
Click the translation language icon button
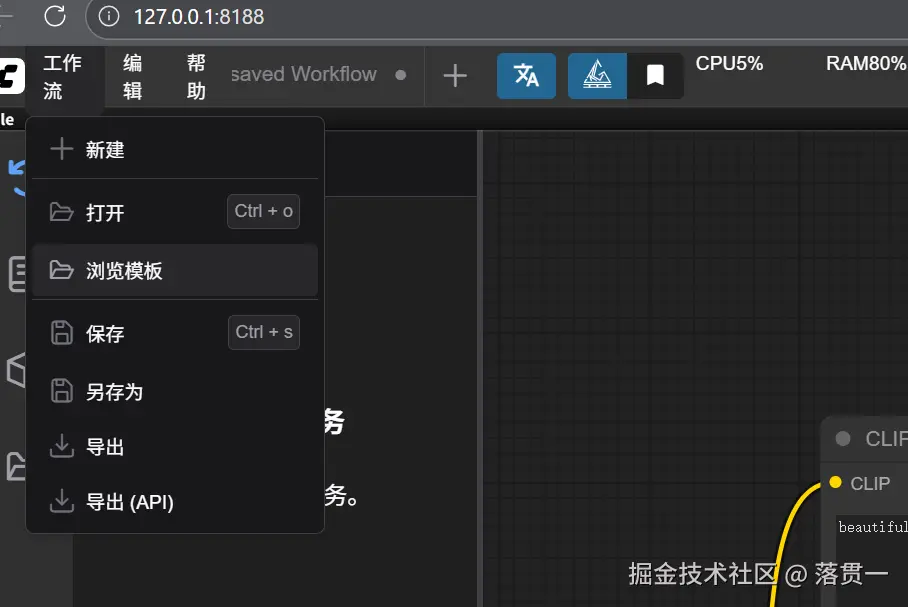526,76
